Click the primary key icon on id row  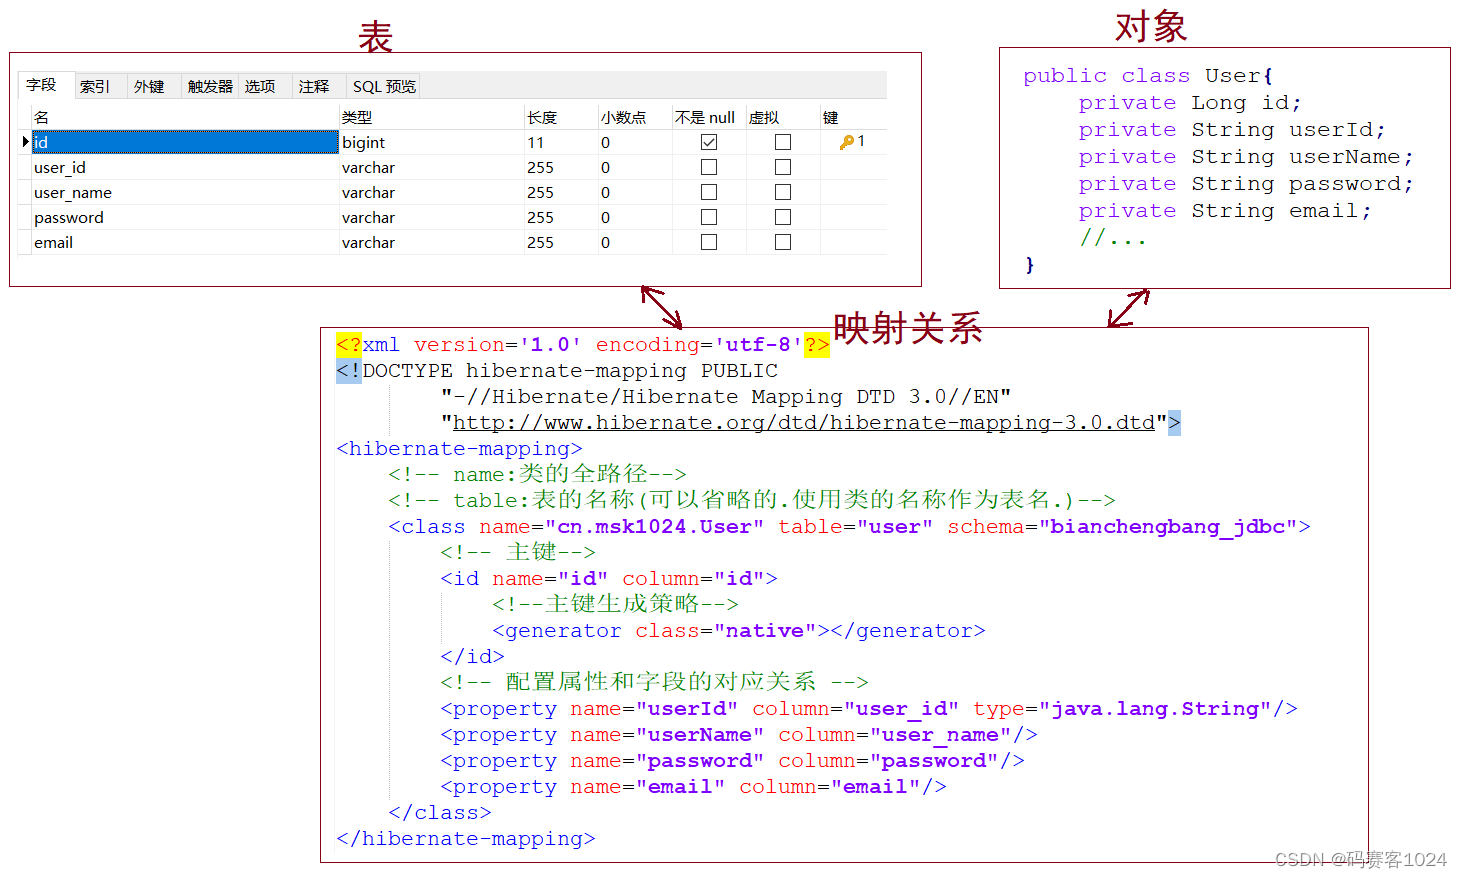[847, 142]
